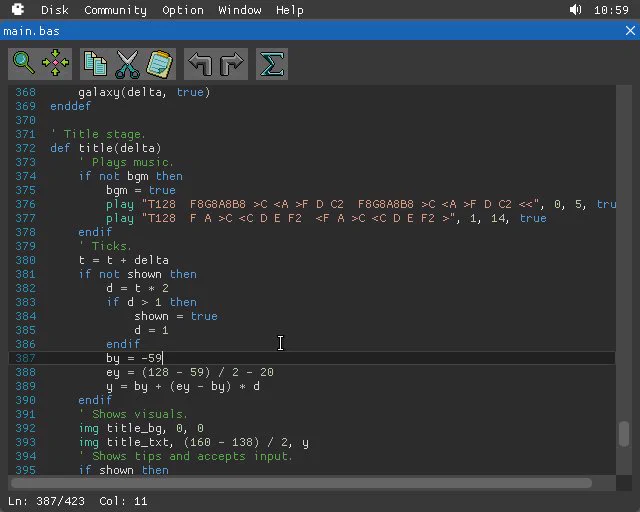Viewport: 640px width, 512px height.
Task: Click the 'Shows tips and accepts input.' comment
Action: (x=186, y=456)
